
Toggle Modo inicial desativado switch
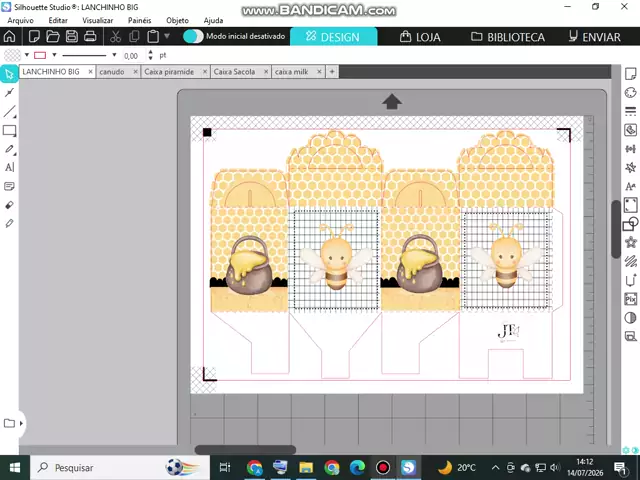[193, 36]
